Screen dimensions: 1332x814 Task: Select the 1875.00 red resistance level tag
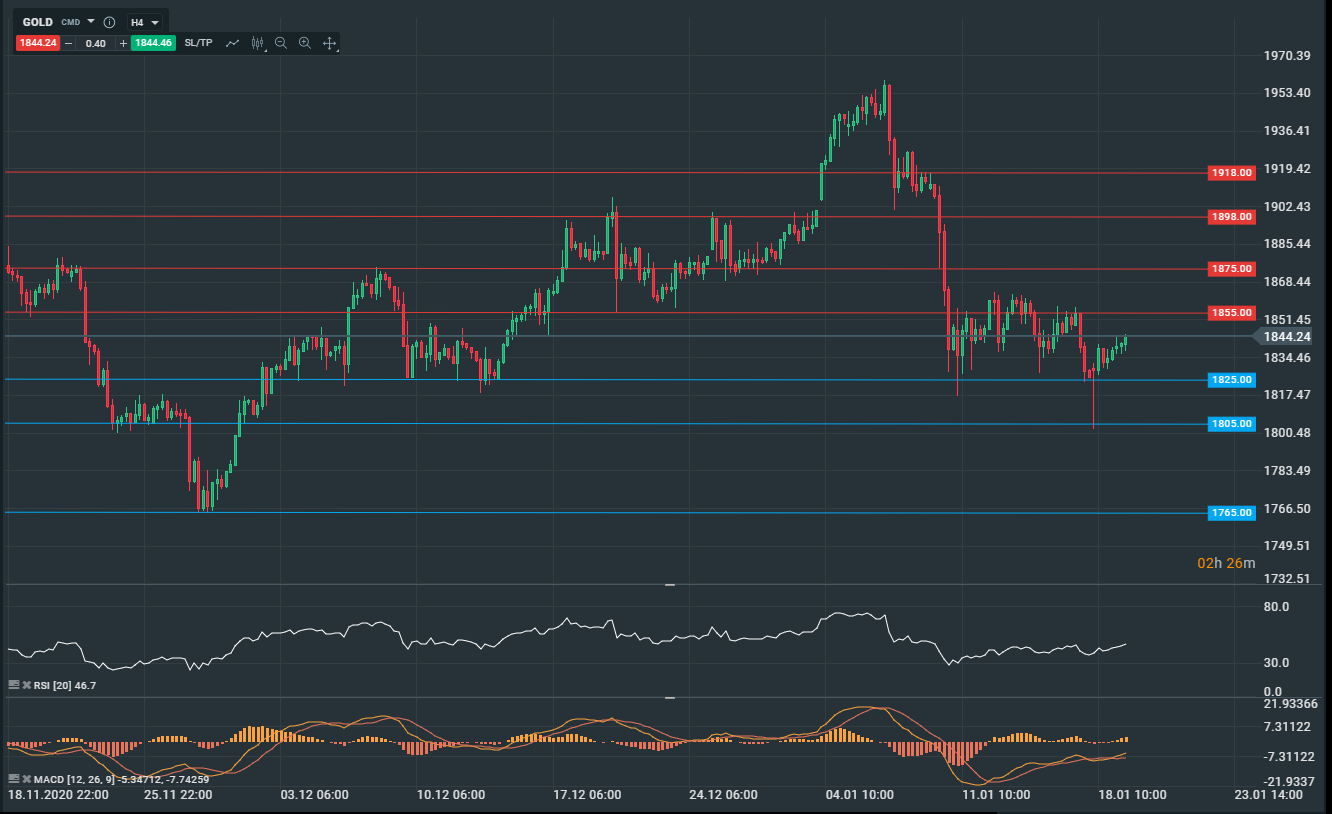(x=1231, y=269)
